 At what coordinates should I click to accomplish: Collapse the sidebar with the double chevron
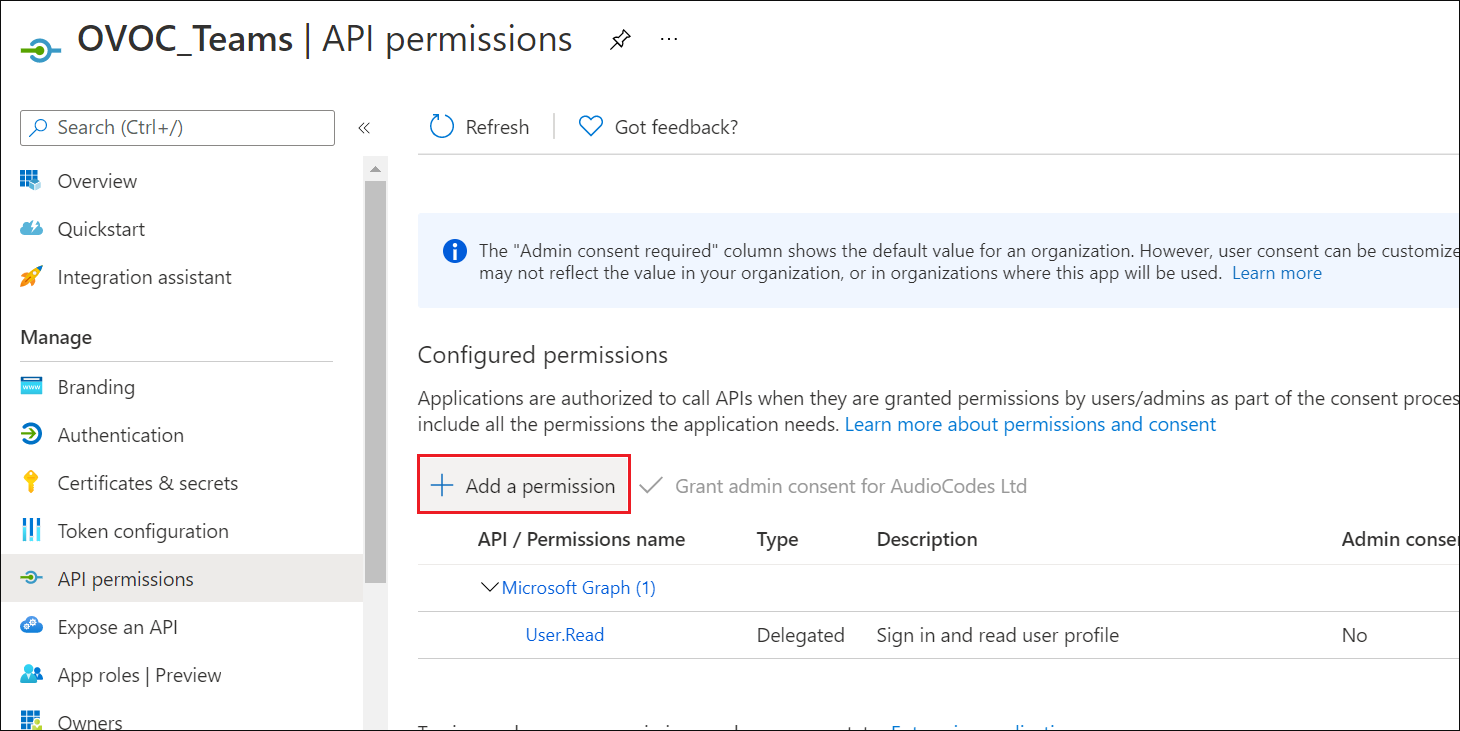[364, 128]
